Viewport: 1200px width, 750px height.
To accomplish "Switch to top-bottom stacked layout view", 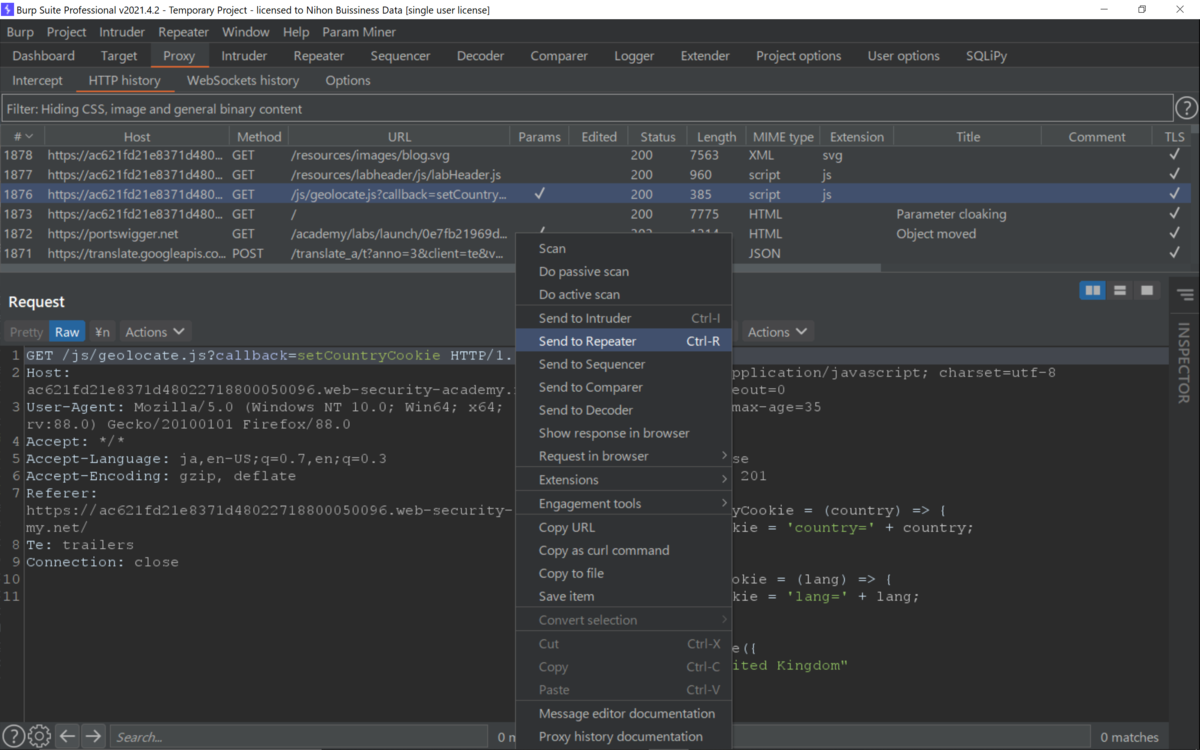I will (1120, 290).
